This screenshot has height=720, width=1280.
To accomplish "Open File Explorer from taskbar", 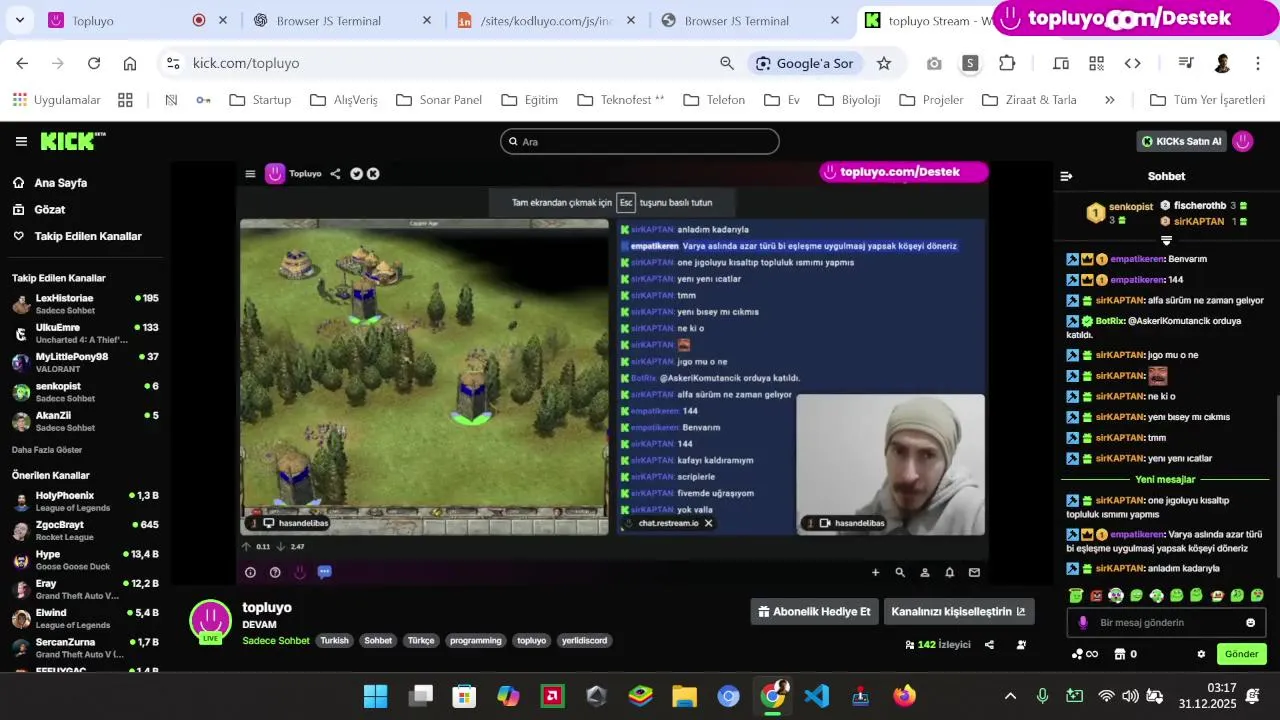I will point(684,696).
